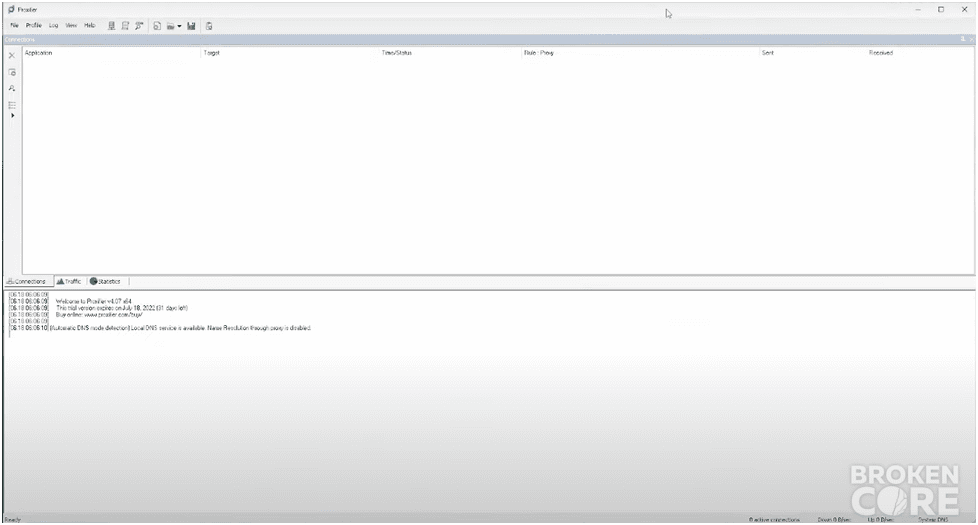Open the View menu
Screen dimensions: 978x525
pyautogui.click(x=72, y=26)
